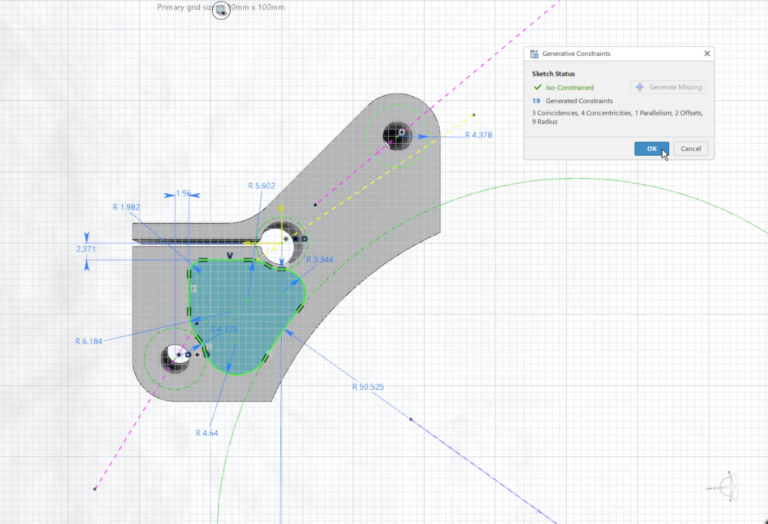Select the R 3.344 radius dimension

pos(318,260)
